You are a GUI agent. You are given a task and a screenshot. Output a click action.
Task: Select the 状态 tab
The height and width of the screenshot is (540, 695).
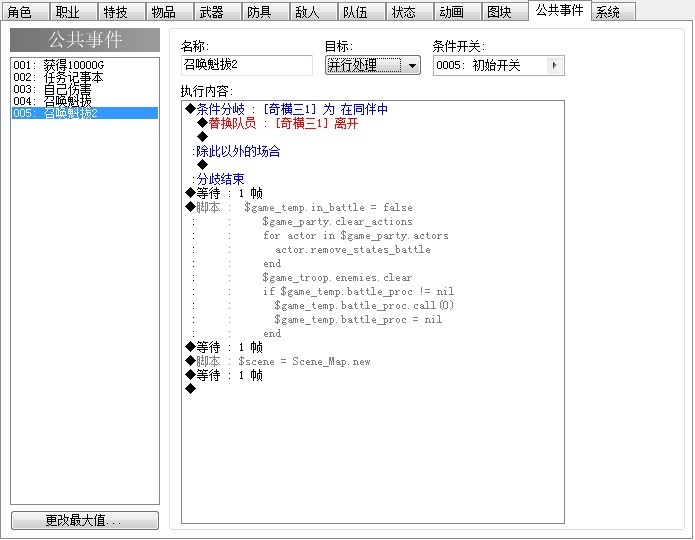(409, 12)
